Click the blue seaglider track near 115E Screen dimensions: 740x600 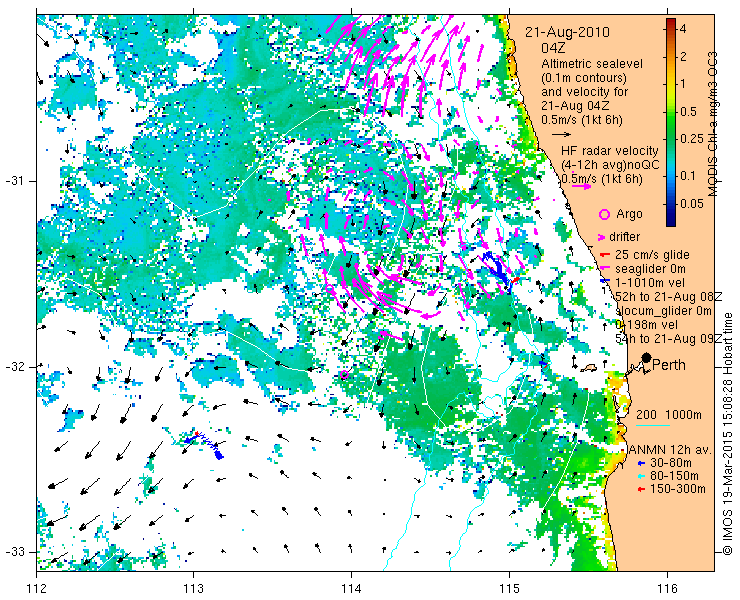(x=498, y=271)
